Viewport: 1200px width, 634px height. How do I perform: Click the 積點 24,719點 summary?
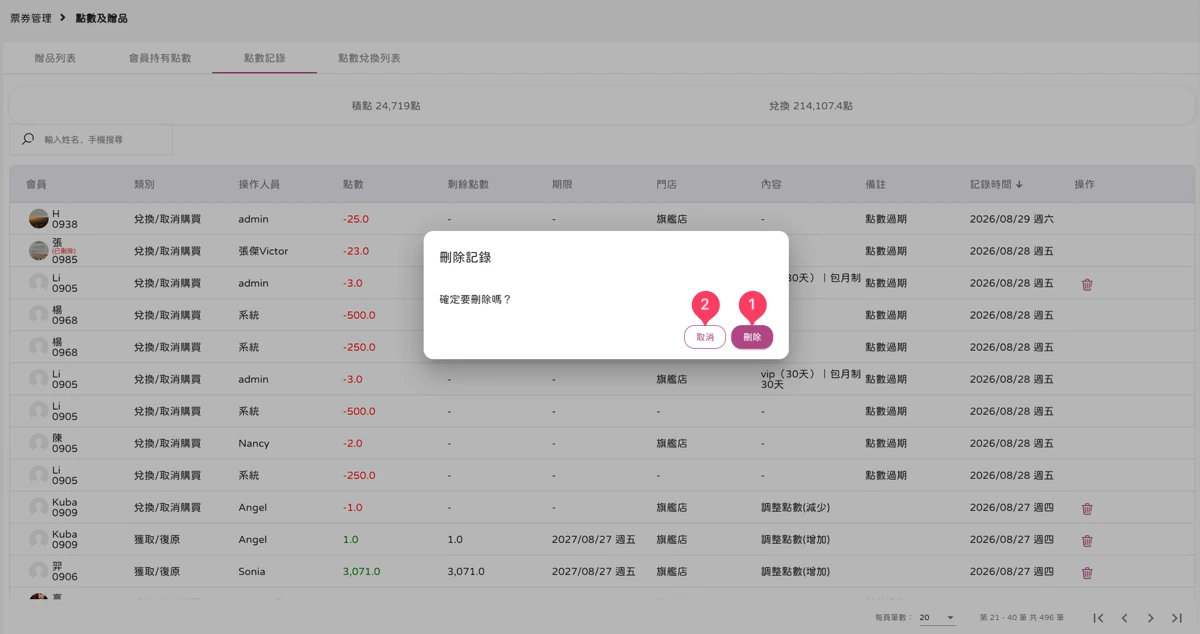386,105
